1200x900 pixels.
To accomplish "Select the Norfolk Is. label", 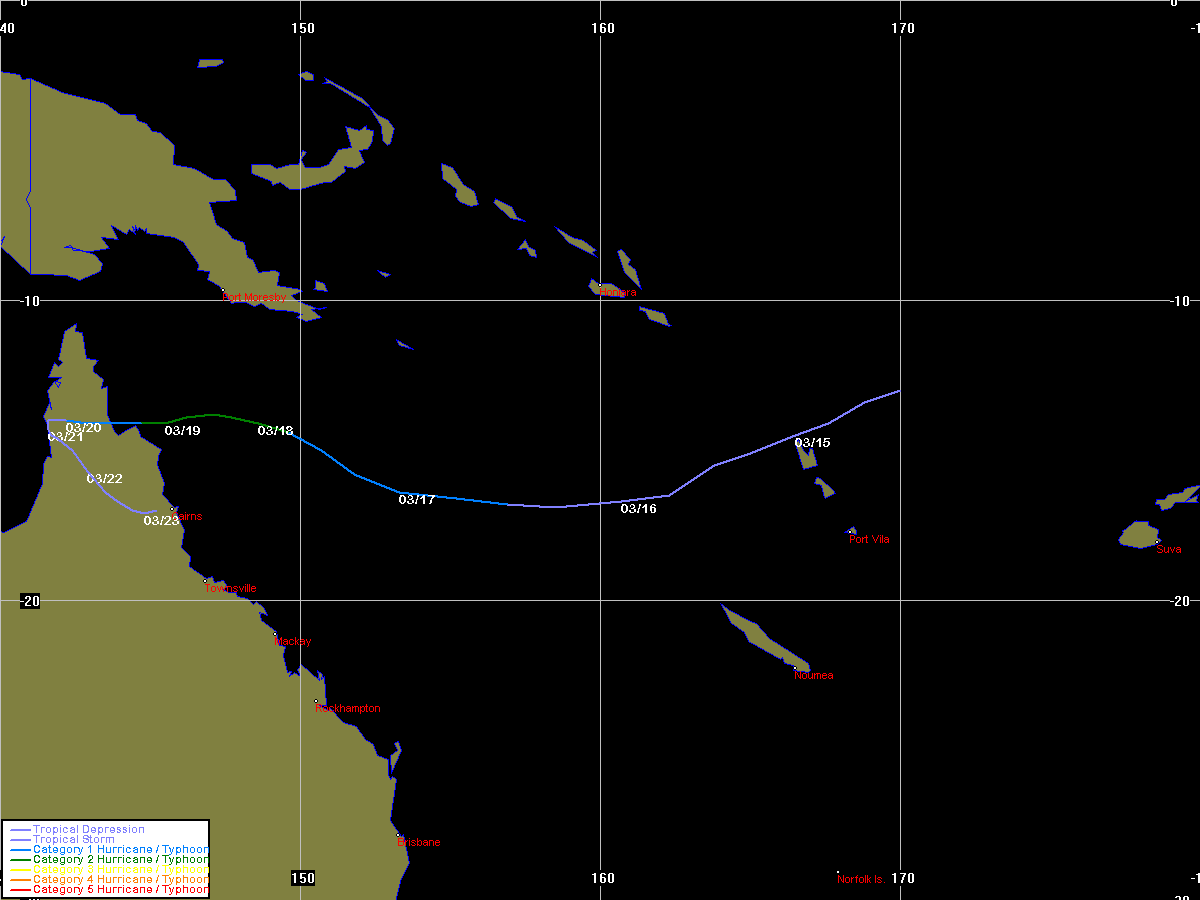I will click(862, 879).
